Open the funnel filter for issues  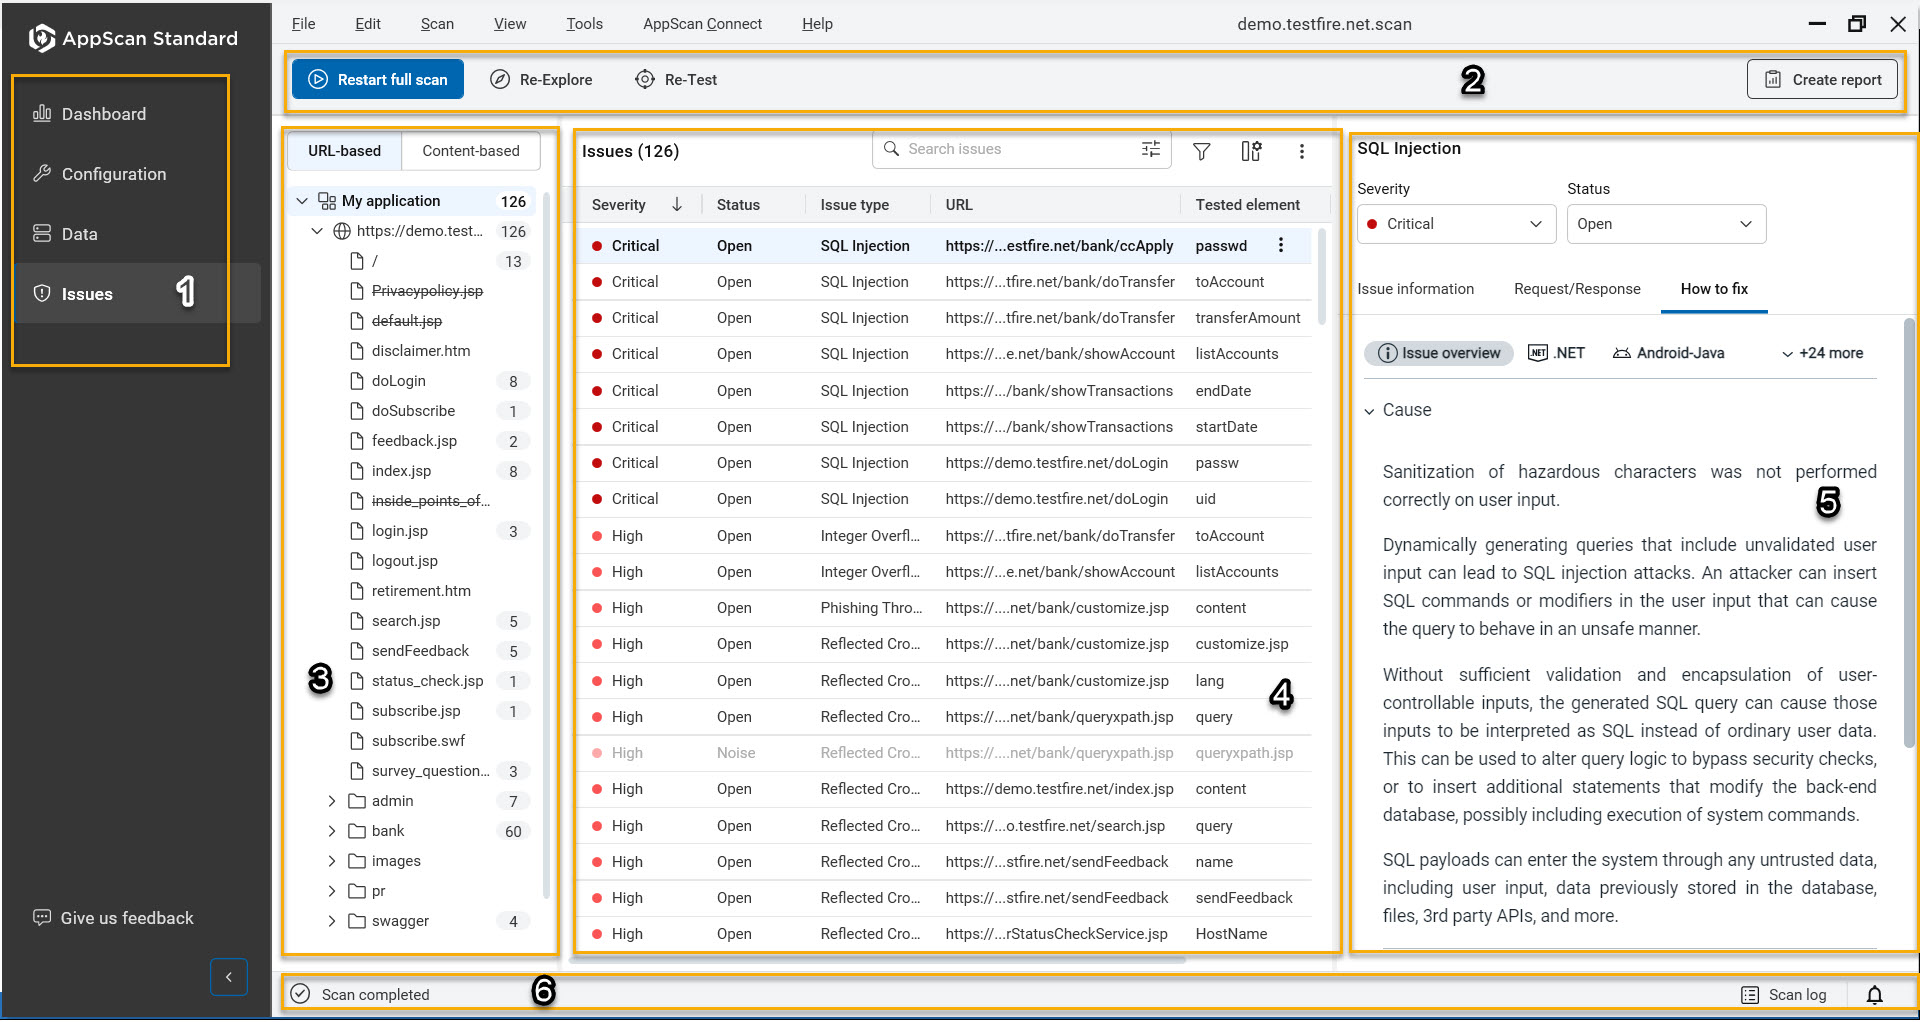(x=1200, y=150)
